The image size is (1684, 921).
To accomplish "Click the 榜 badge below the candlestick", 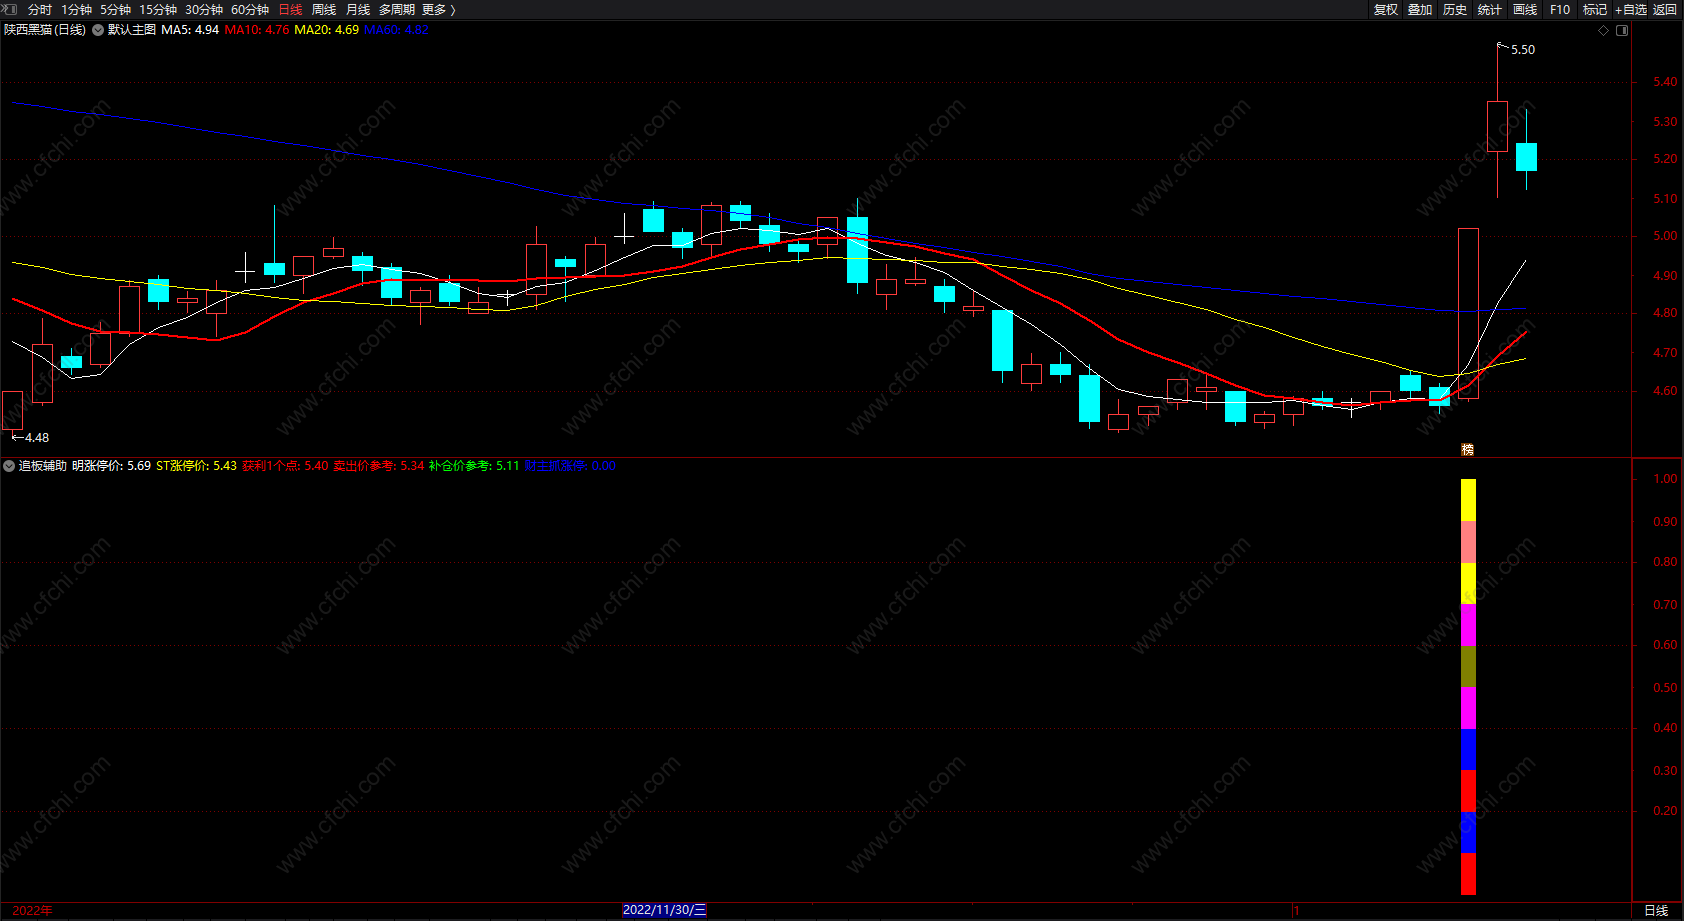I will [x=1468, y=450].
